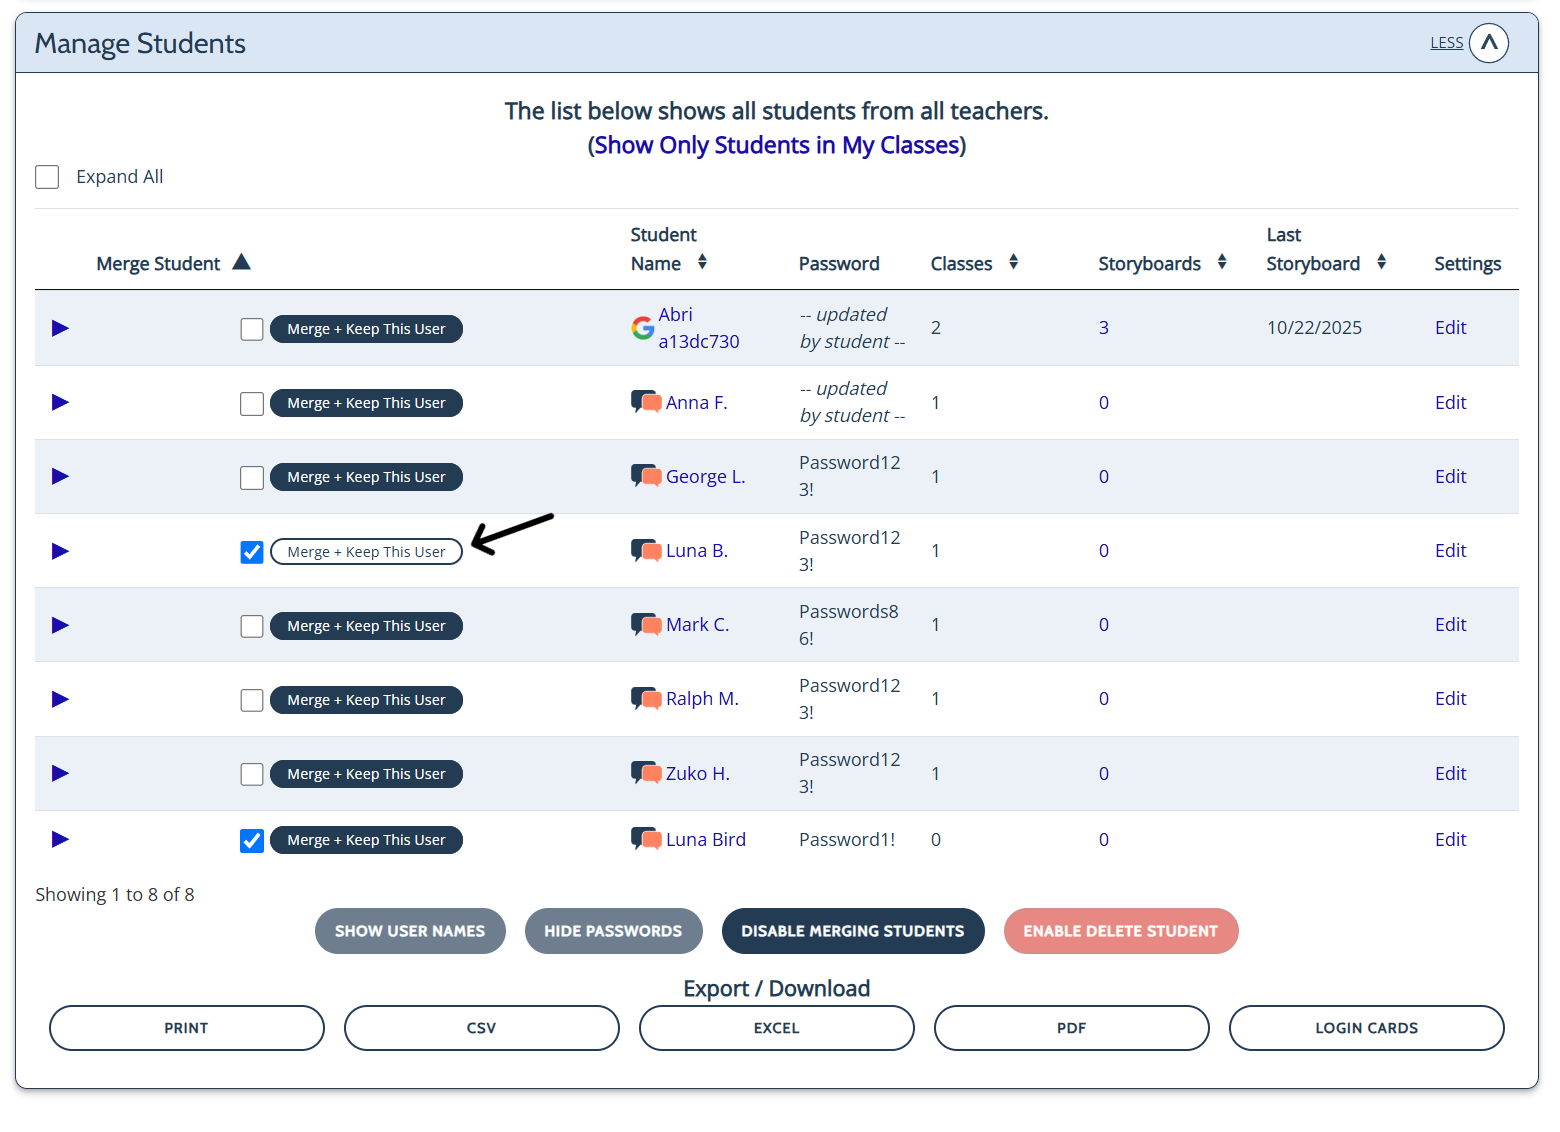
Task: Sort by Last Storyboard column arrows
Action: pyautogui.click(x=1381, y=262)
